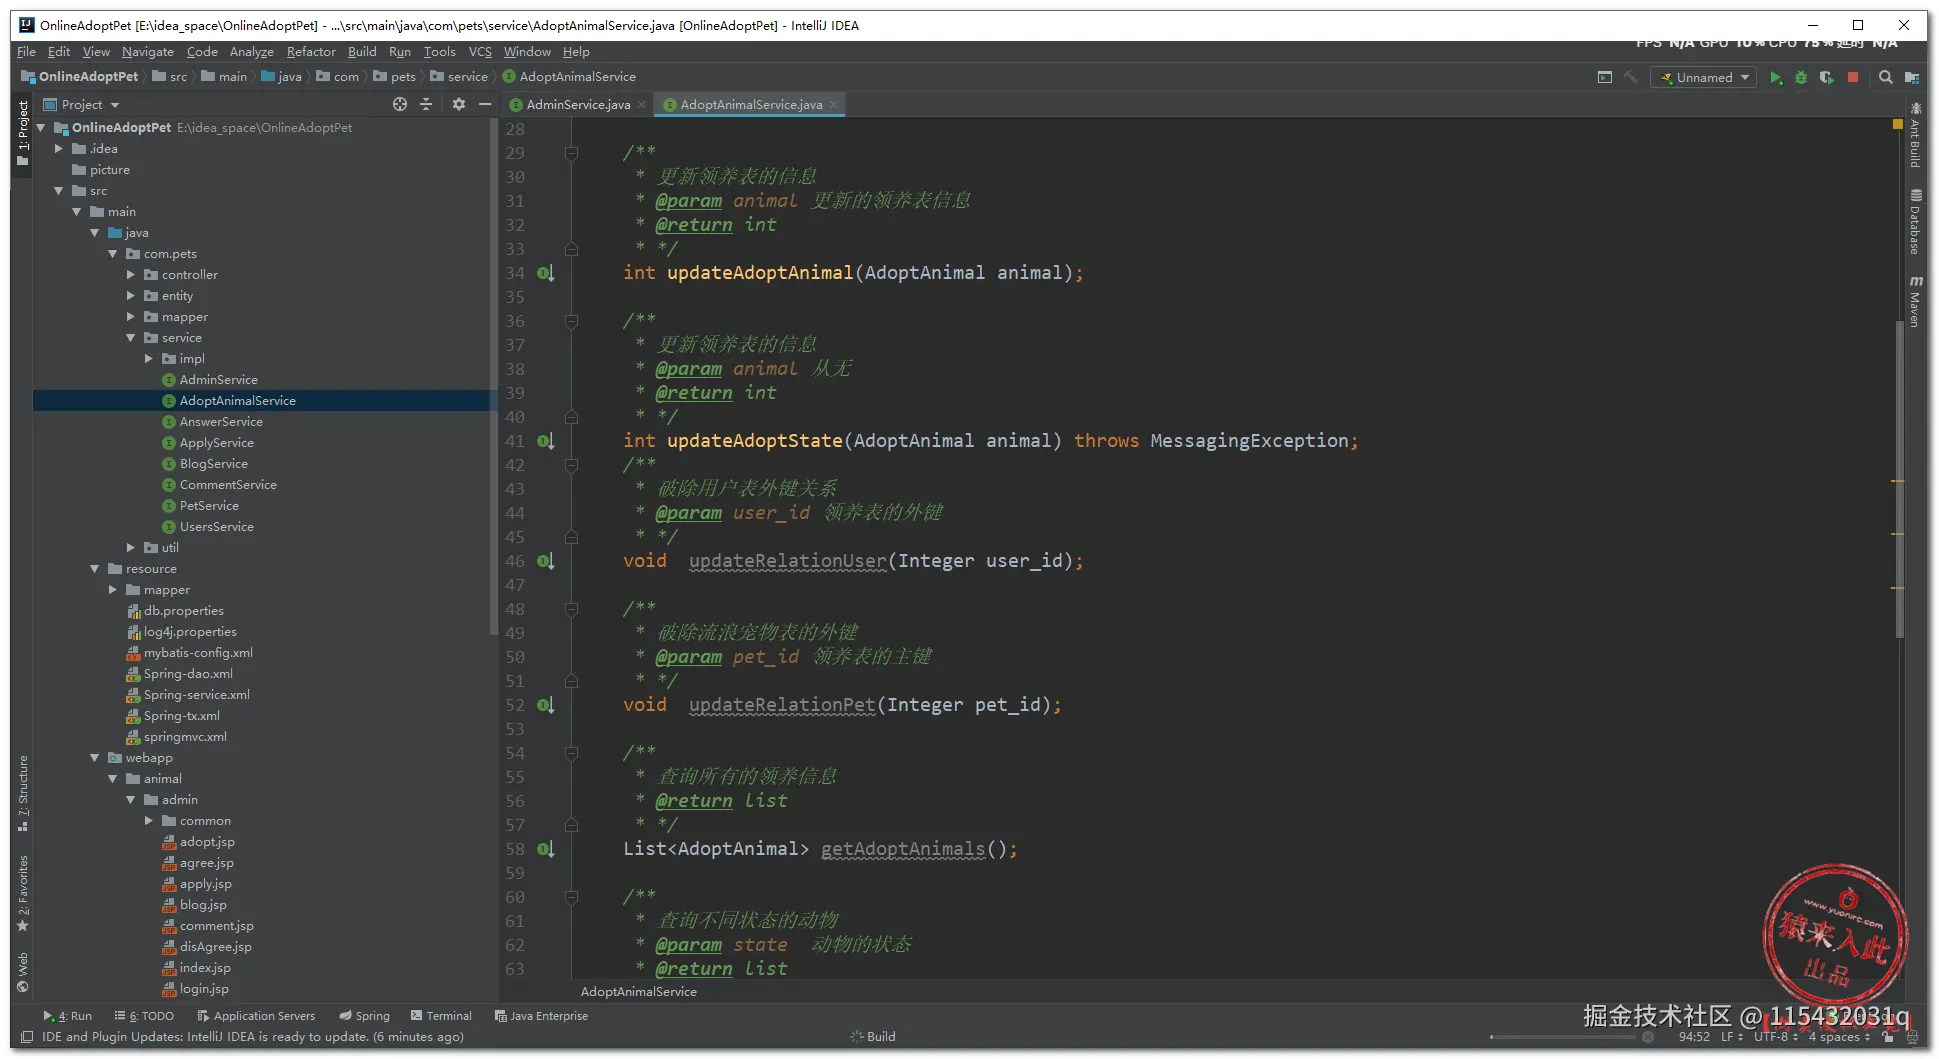1939x1059 pixels.
Task: Open Search Everywhere magnifier
Action: pyautogui.click(x=1885, y=77)
